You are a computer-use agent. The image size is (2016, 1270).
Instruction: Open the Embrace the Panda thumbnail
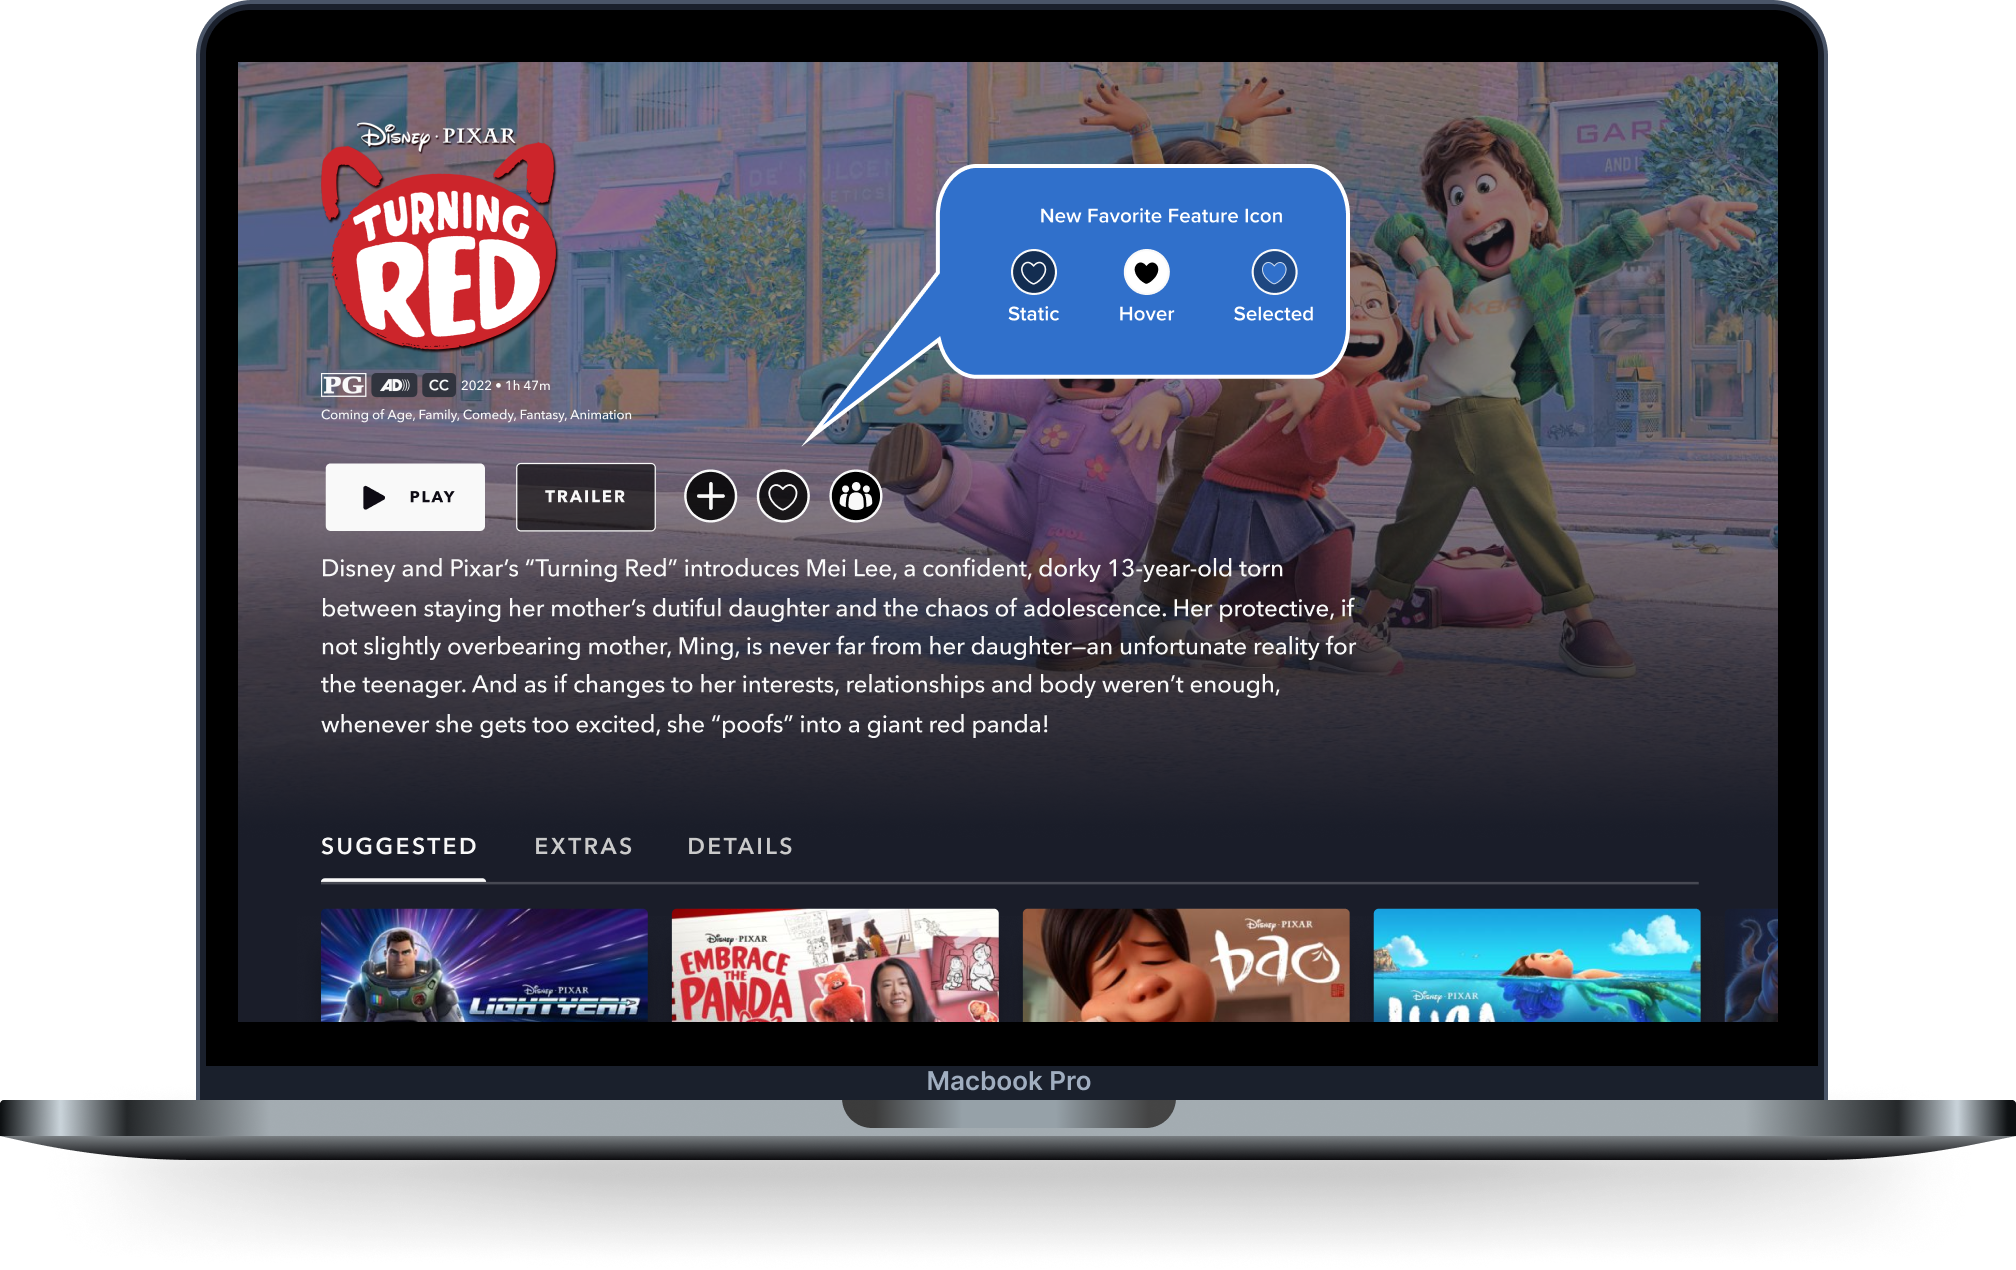835,965
